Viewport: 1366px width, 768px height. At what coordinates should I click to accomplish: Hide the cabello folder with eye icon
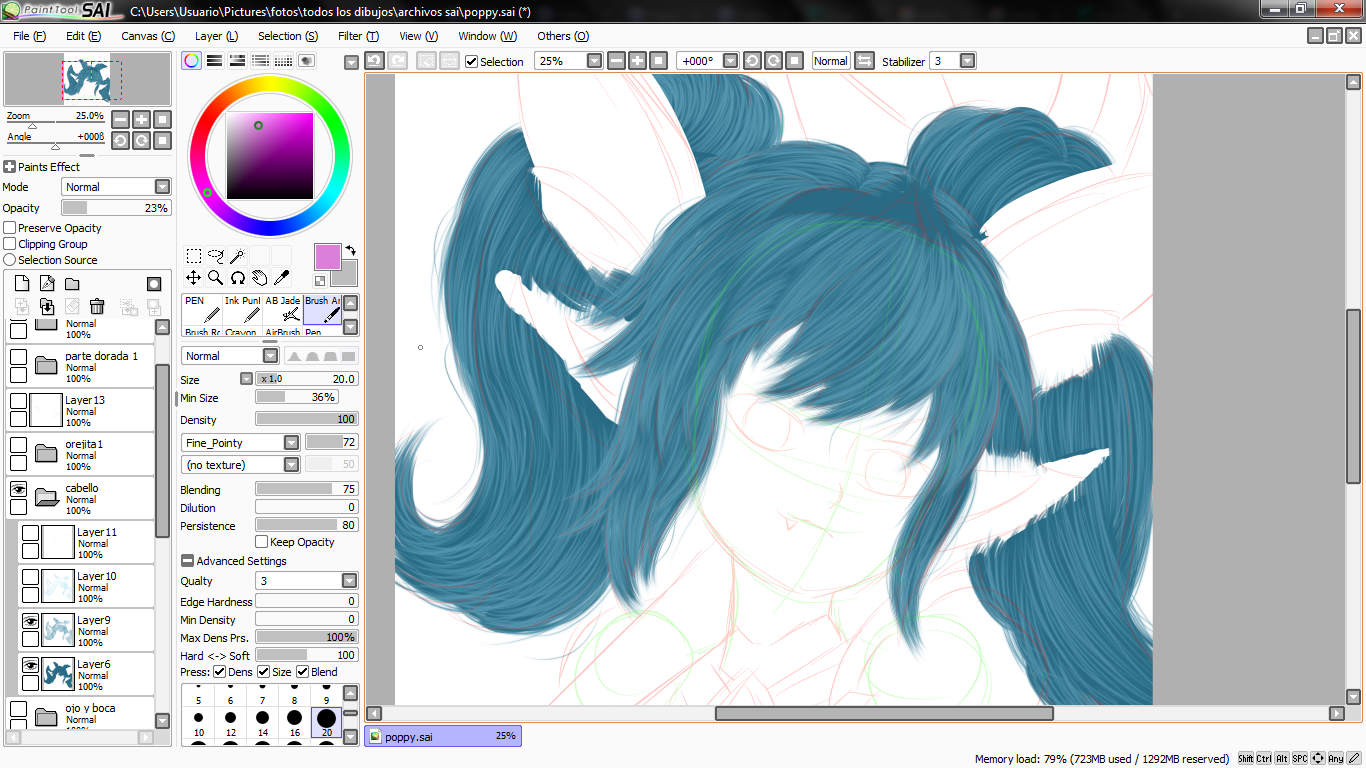click(x=18, y=489)
